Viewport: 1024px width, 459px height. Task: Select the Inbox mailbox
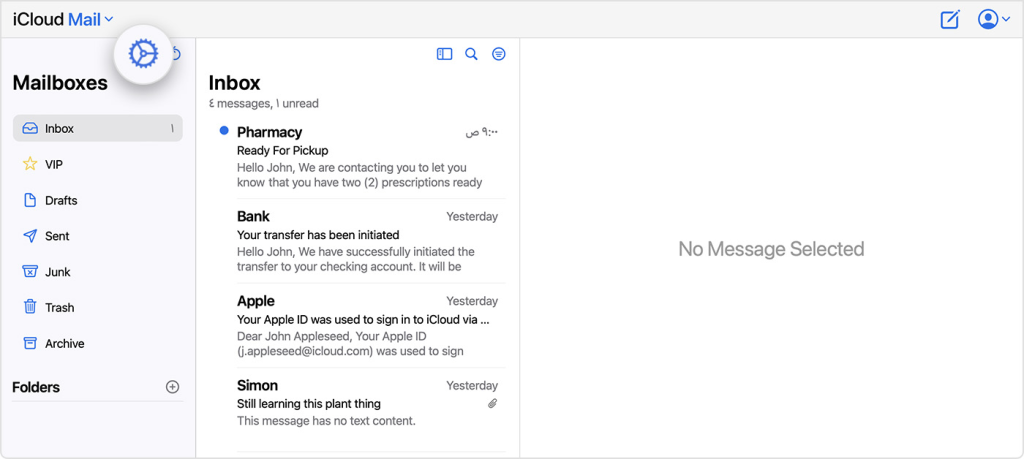coord(97,129)
